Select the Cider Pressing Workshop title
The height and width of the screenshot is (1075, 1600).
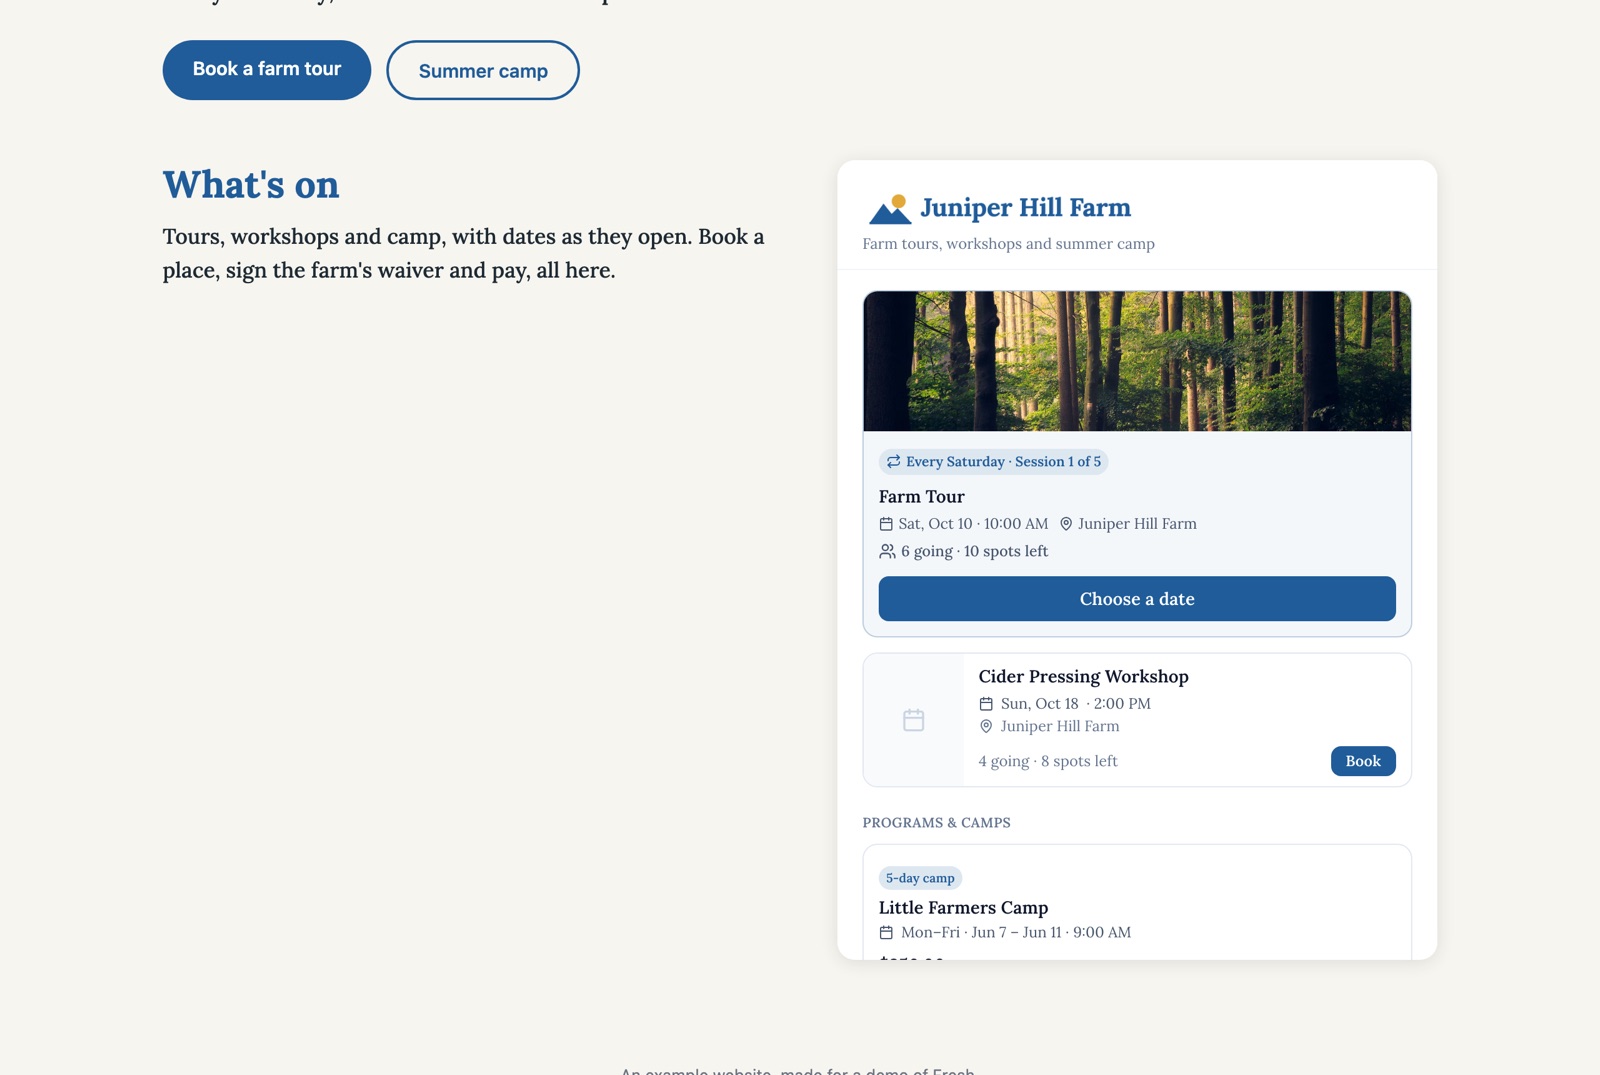(1084, 676)
